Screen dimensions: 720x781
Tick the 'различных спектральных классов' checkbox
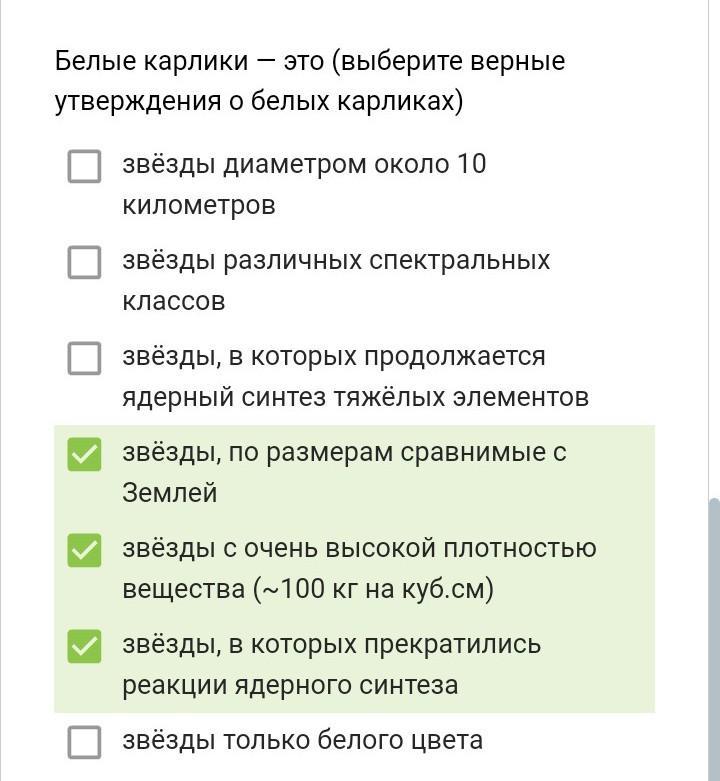pos(85,262)
